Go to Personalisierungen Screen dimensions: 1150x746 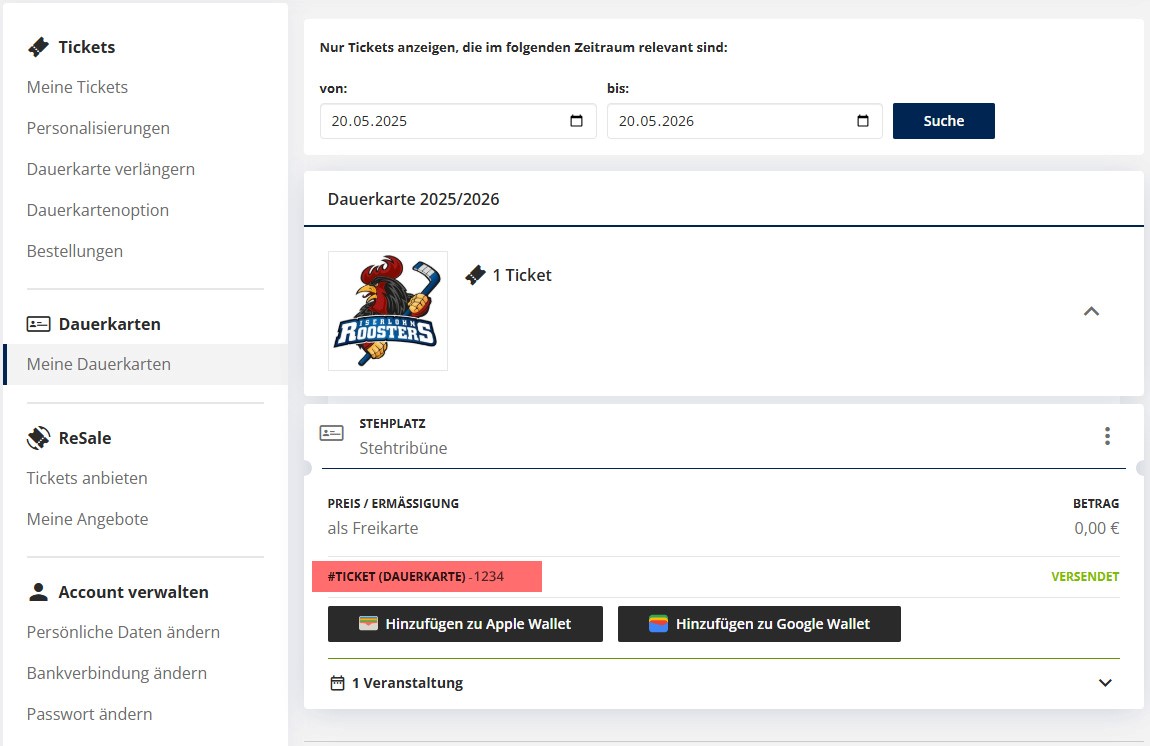(x=98, y=128)
